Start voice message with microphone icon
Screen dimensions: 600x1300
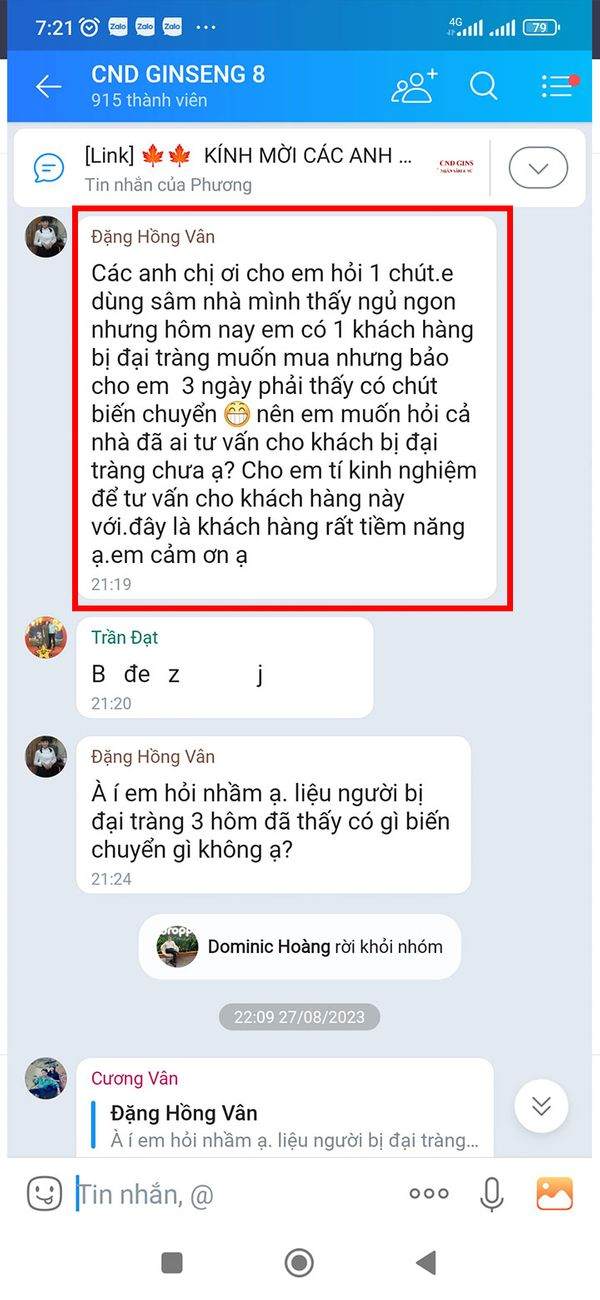click(491, 1193)
